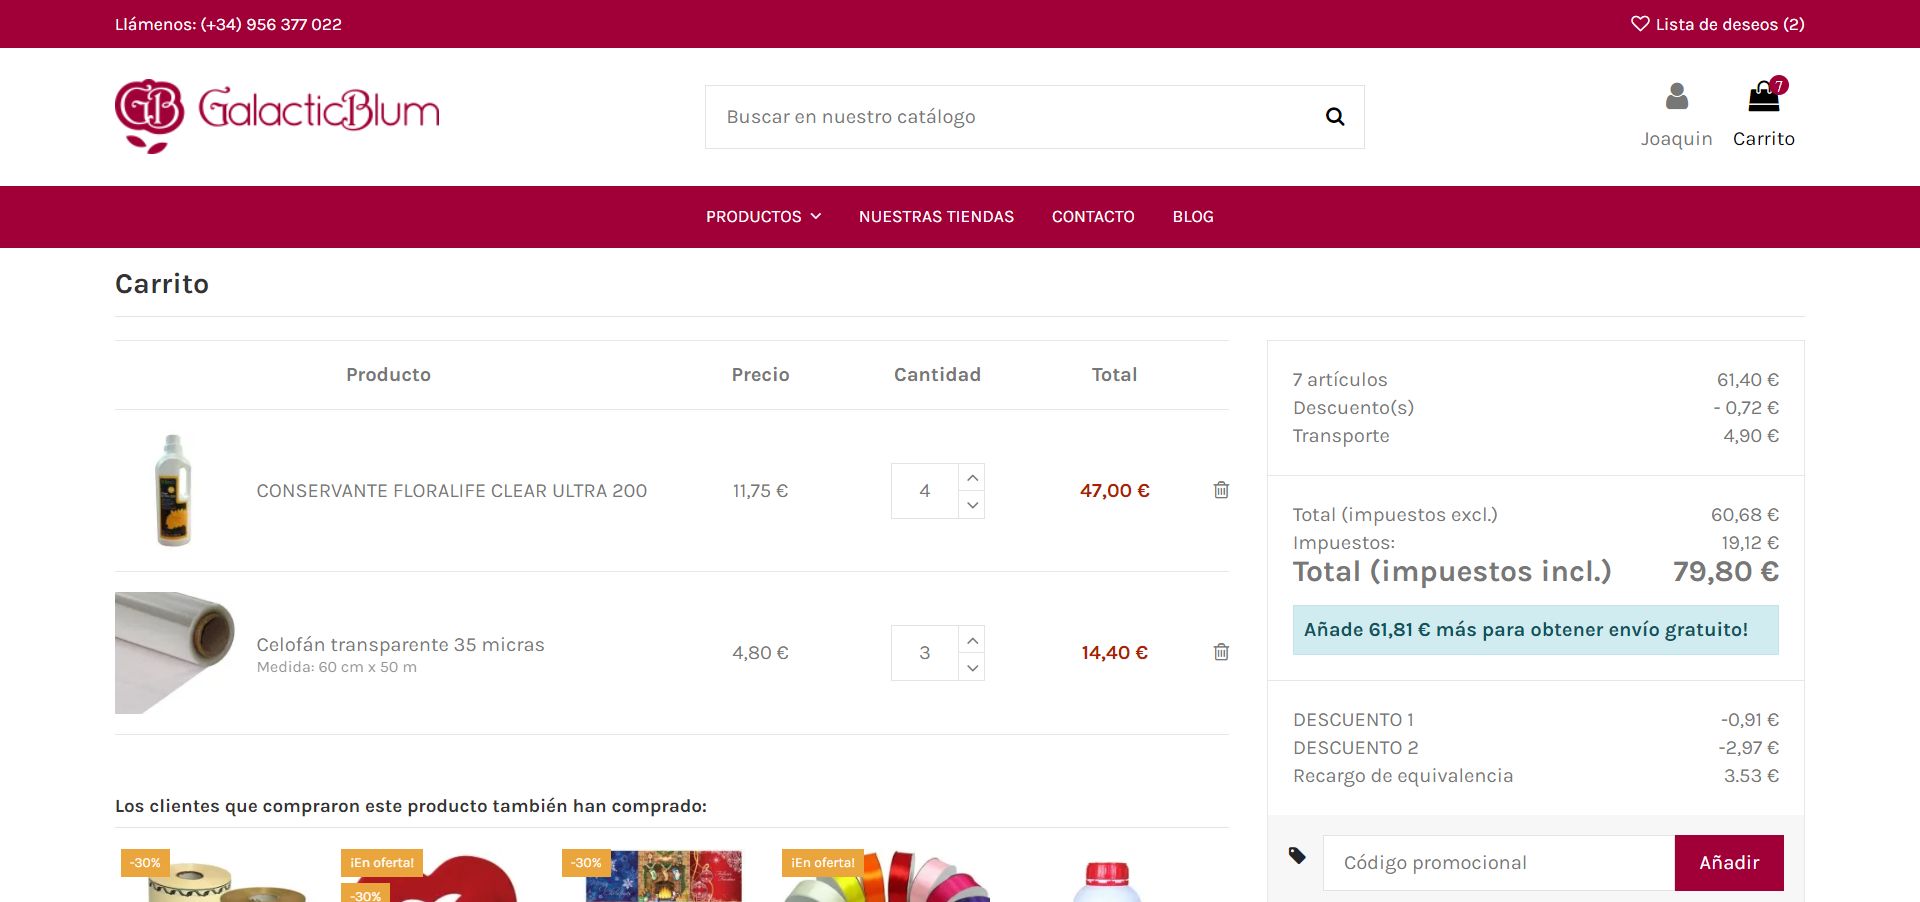Decrease Celofán transparente quantity
The height and width of the screenshot is (902, 1920).
click(972, 667)
